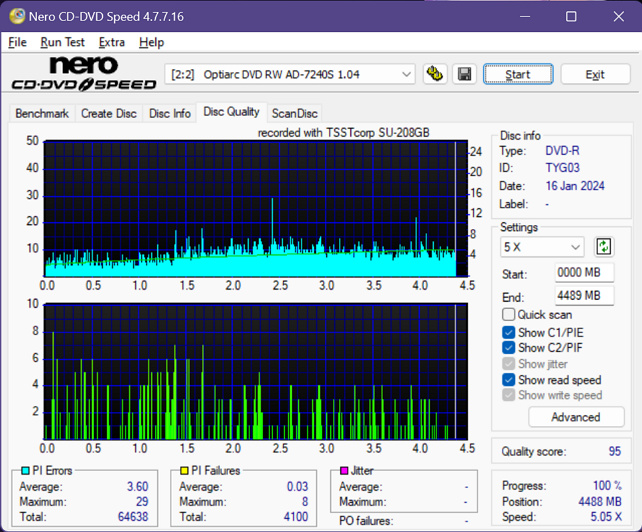
Task: Click the PI Errors graph area
Action: 256,209
